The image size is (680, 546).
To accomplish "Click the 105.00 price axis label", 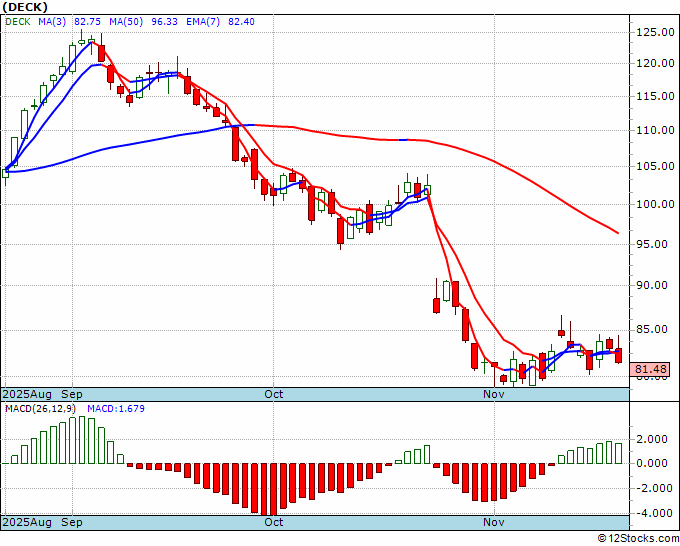I will (x=655, y=167).
